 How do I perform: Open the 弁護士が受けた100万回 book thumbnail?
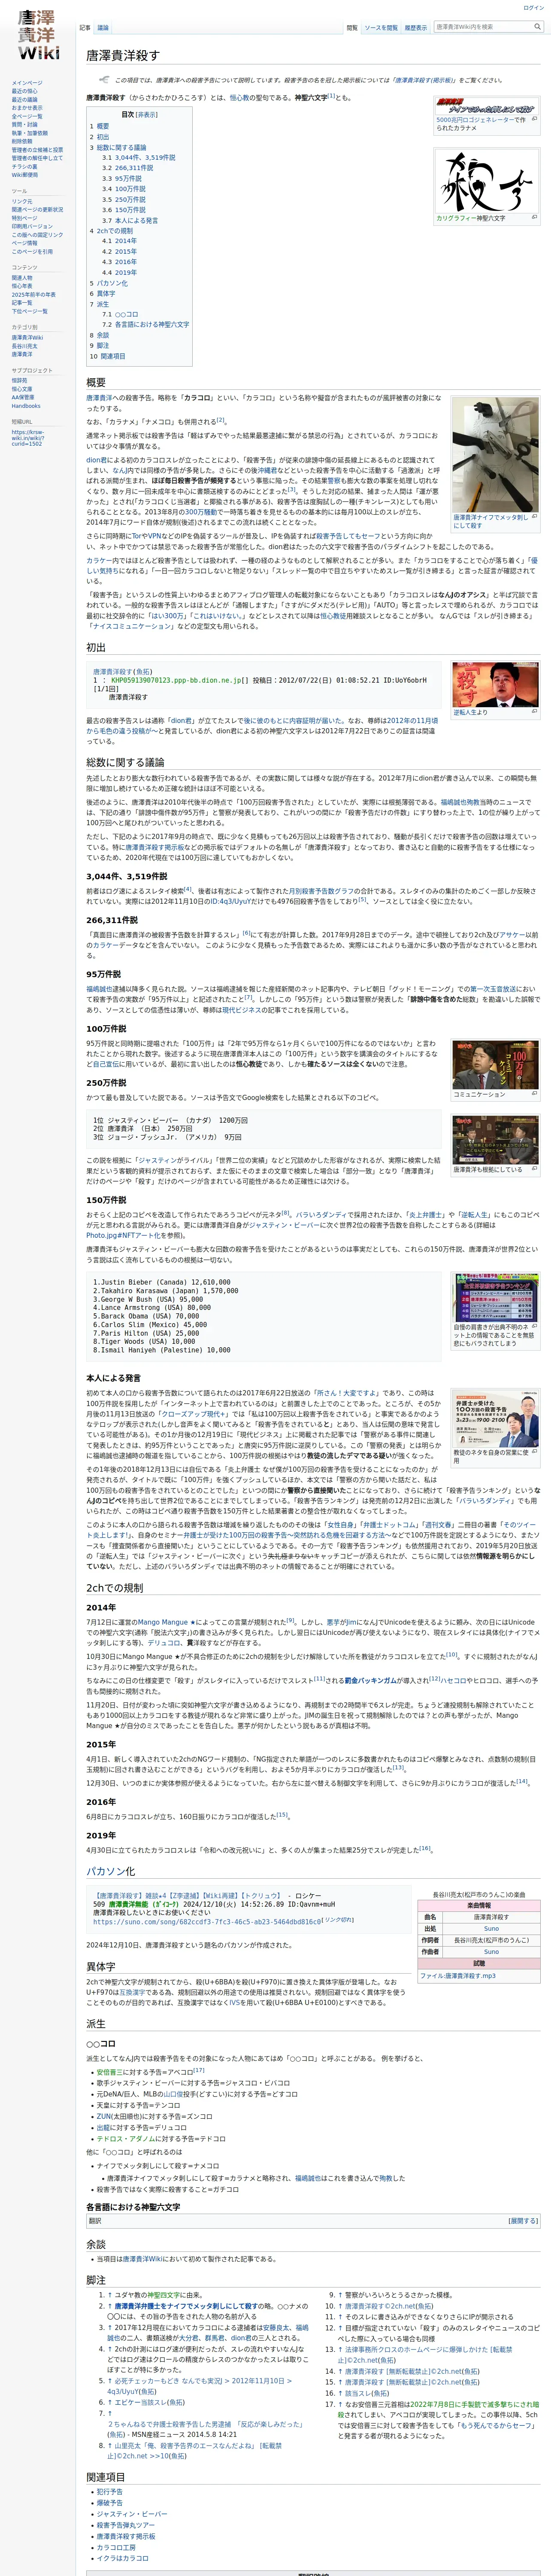pos(495,1418)
